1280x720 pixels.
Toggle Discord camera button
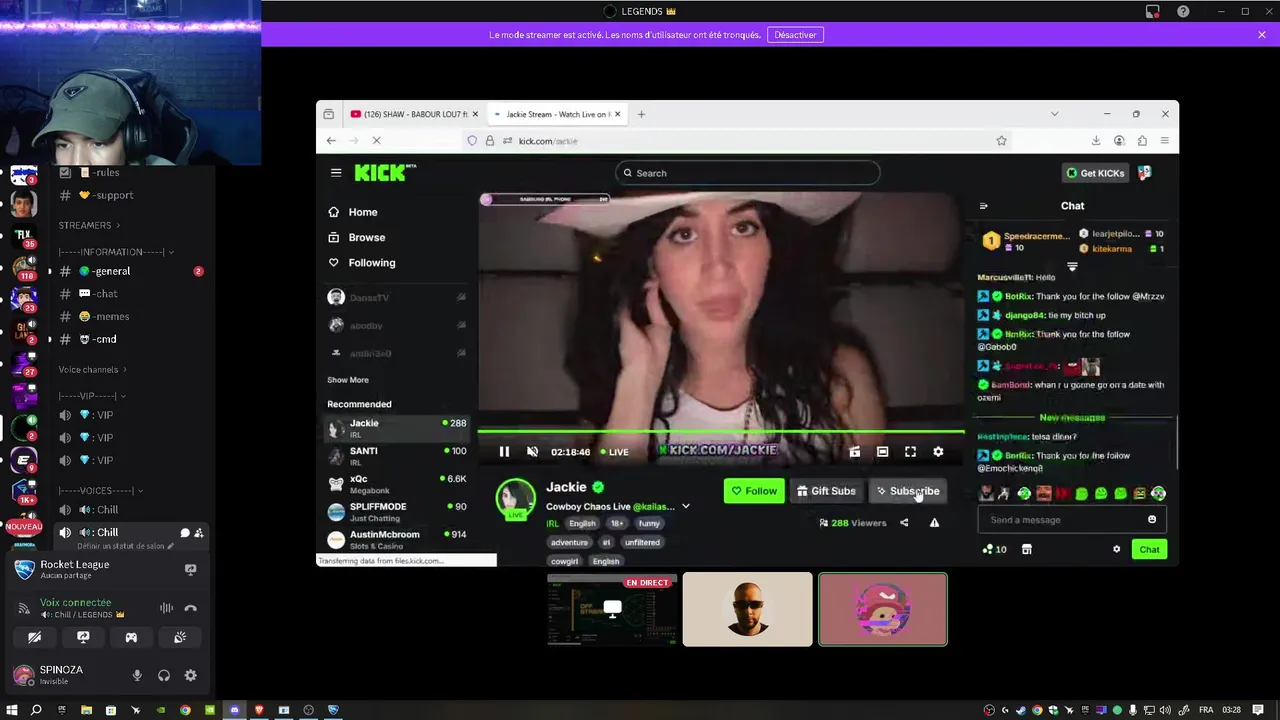pos(35,637)
